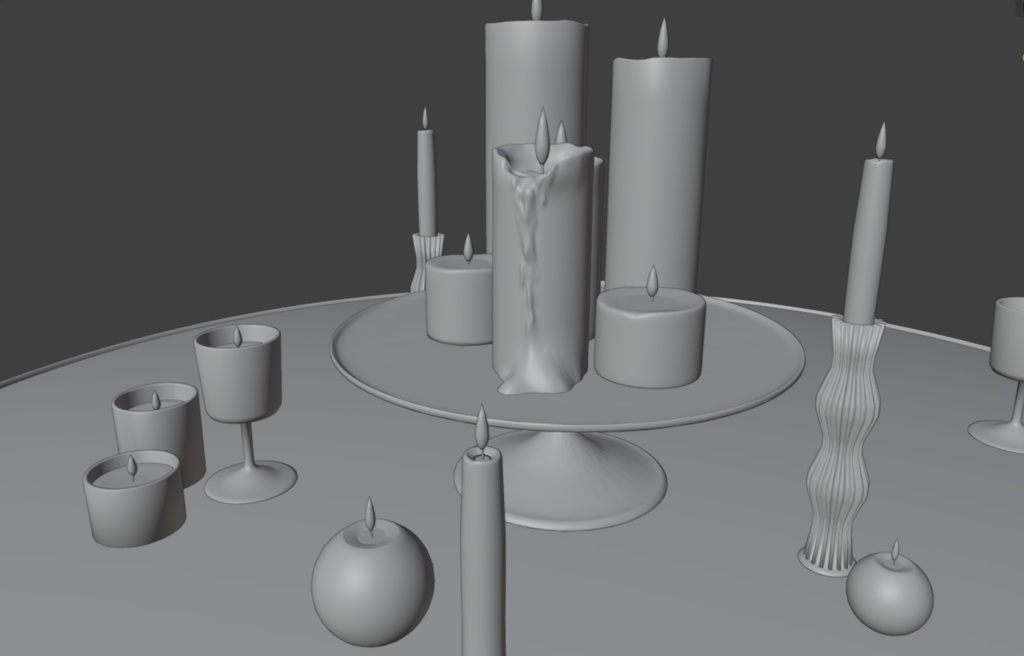Select the rounded pillar candle right of the melted candle
Viewport: 1024px width, 656px height.
650,330
